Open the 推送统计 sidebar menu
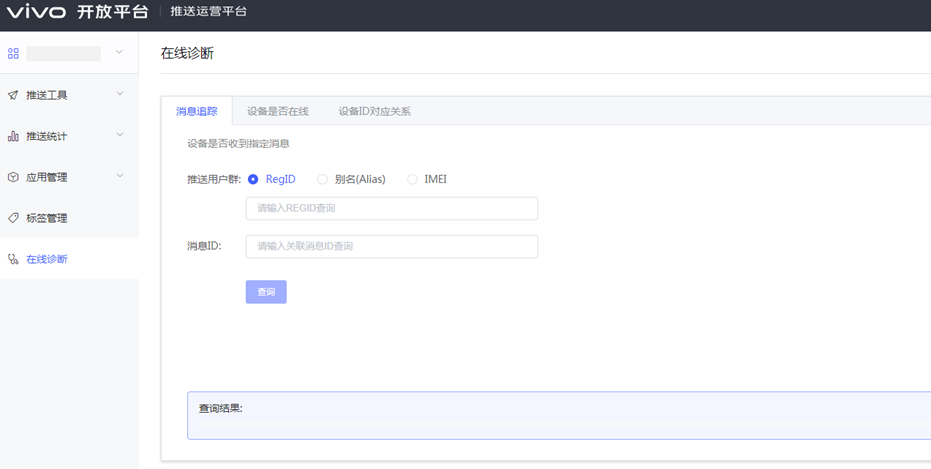The image size is (931, 469). pos(69,136)
